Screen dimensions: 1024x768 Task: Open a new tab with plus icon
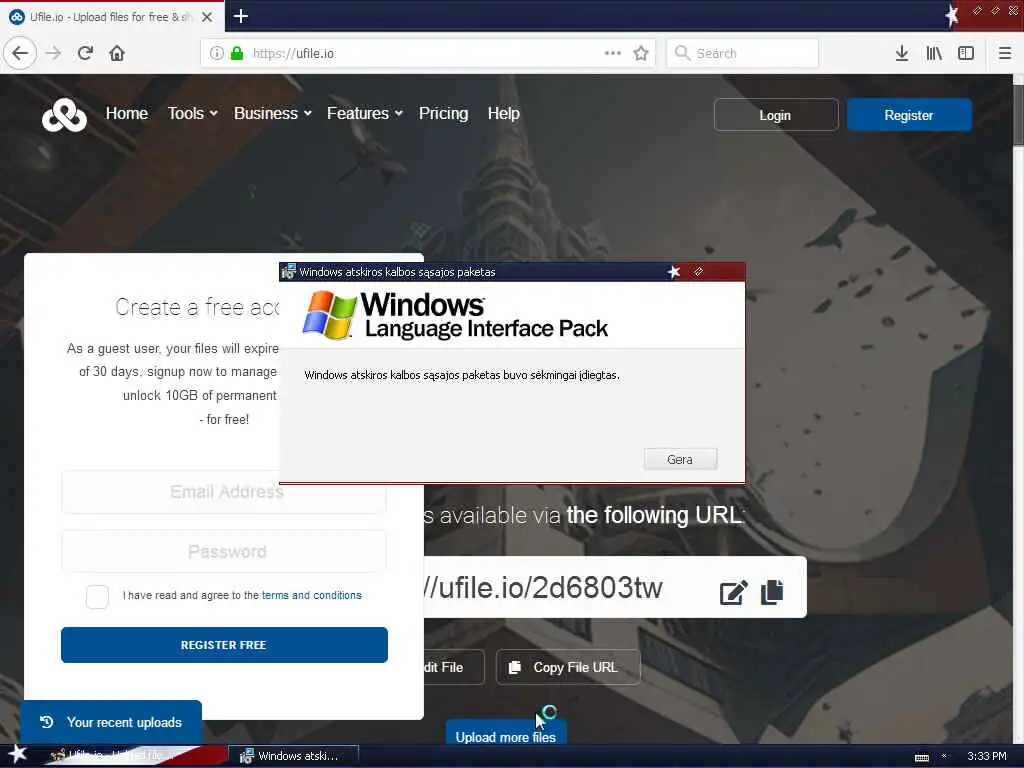click(x=241, y=16)
